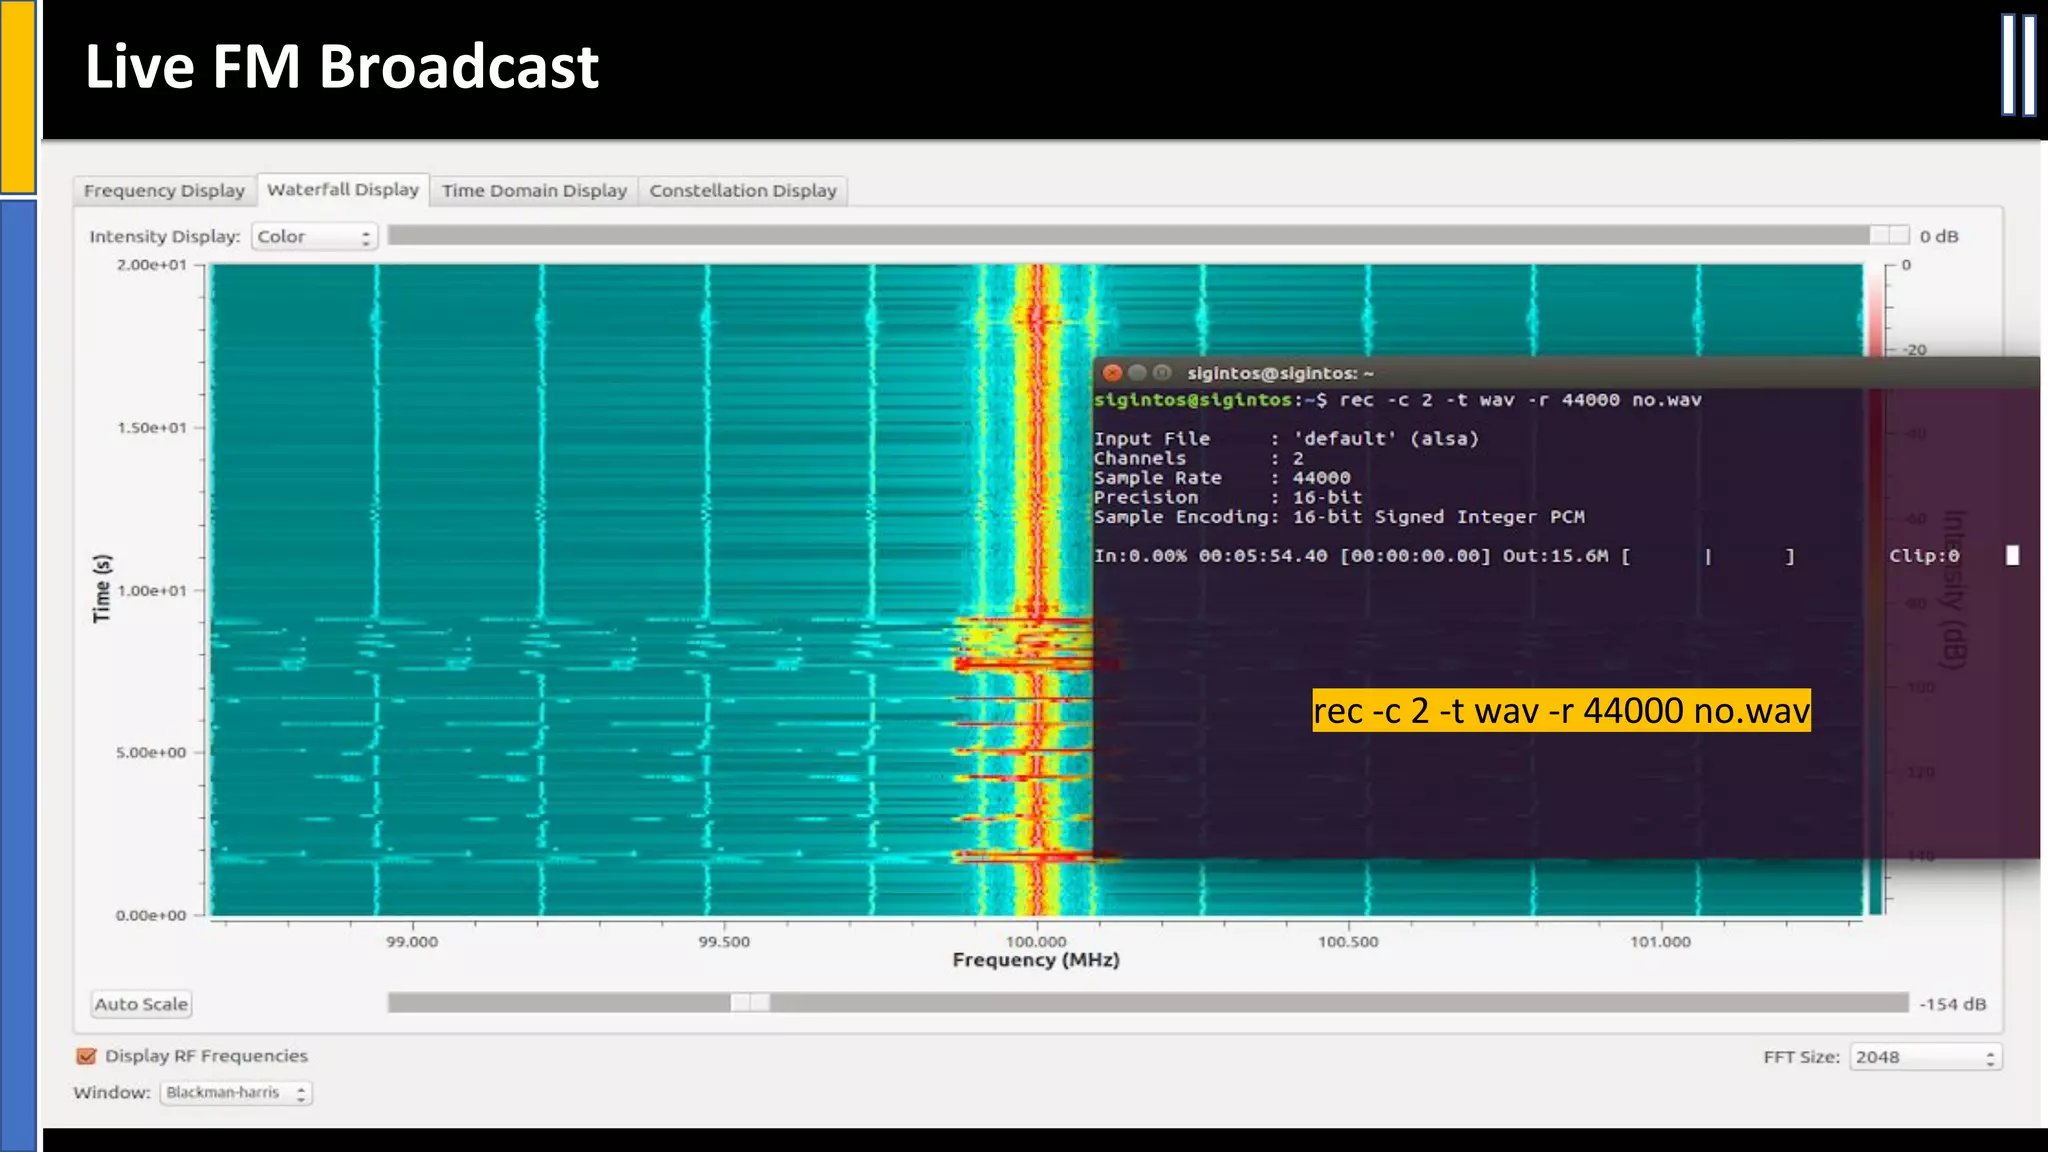The height and width of the screenshot is (1152, 2048).
Task: Click the Precision 16-bit line
Action: tap(1228, 497)
